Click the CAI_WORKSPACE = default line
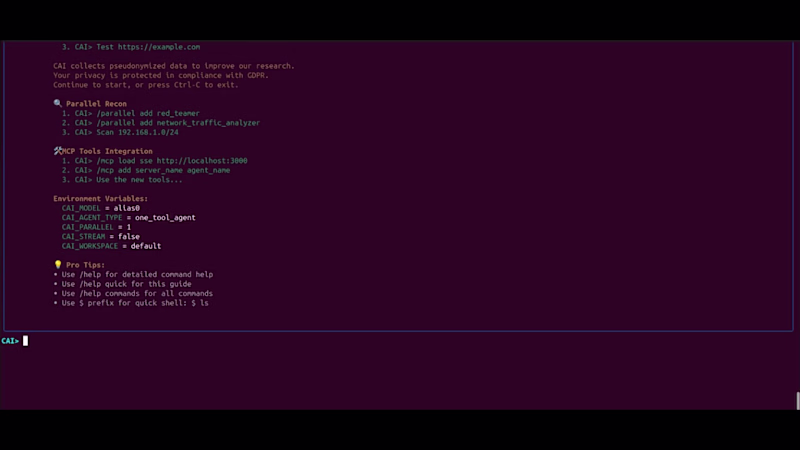 111,246
